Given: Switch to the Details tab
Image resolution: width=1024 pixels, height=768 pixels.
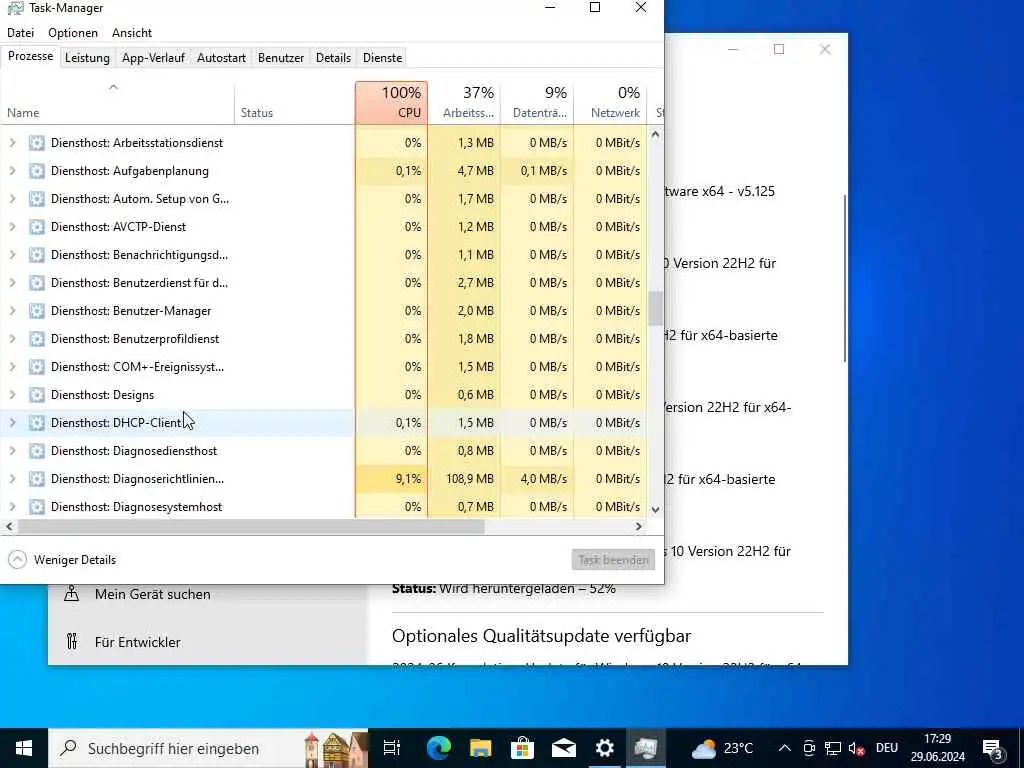Looking at the screenshot, I should (333, 57).
